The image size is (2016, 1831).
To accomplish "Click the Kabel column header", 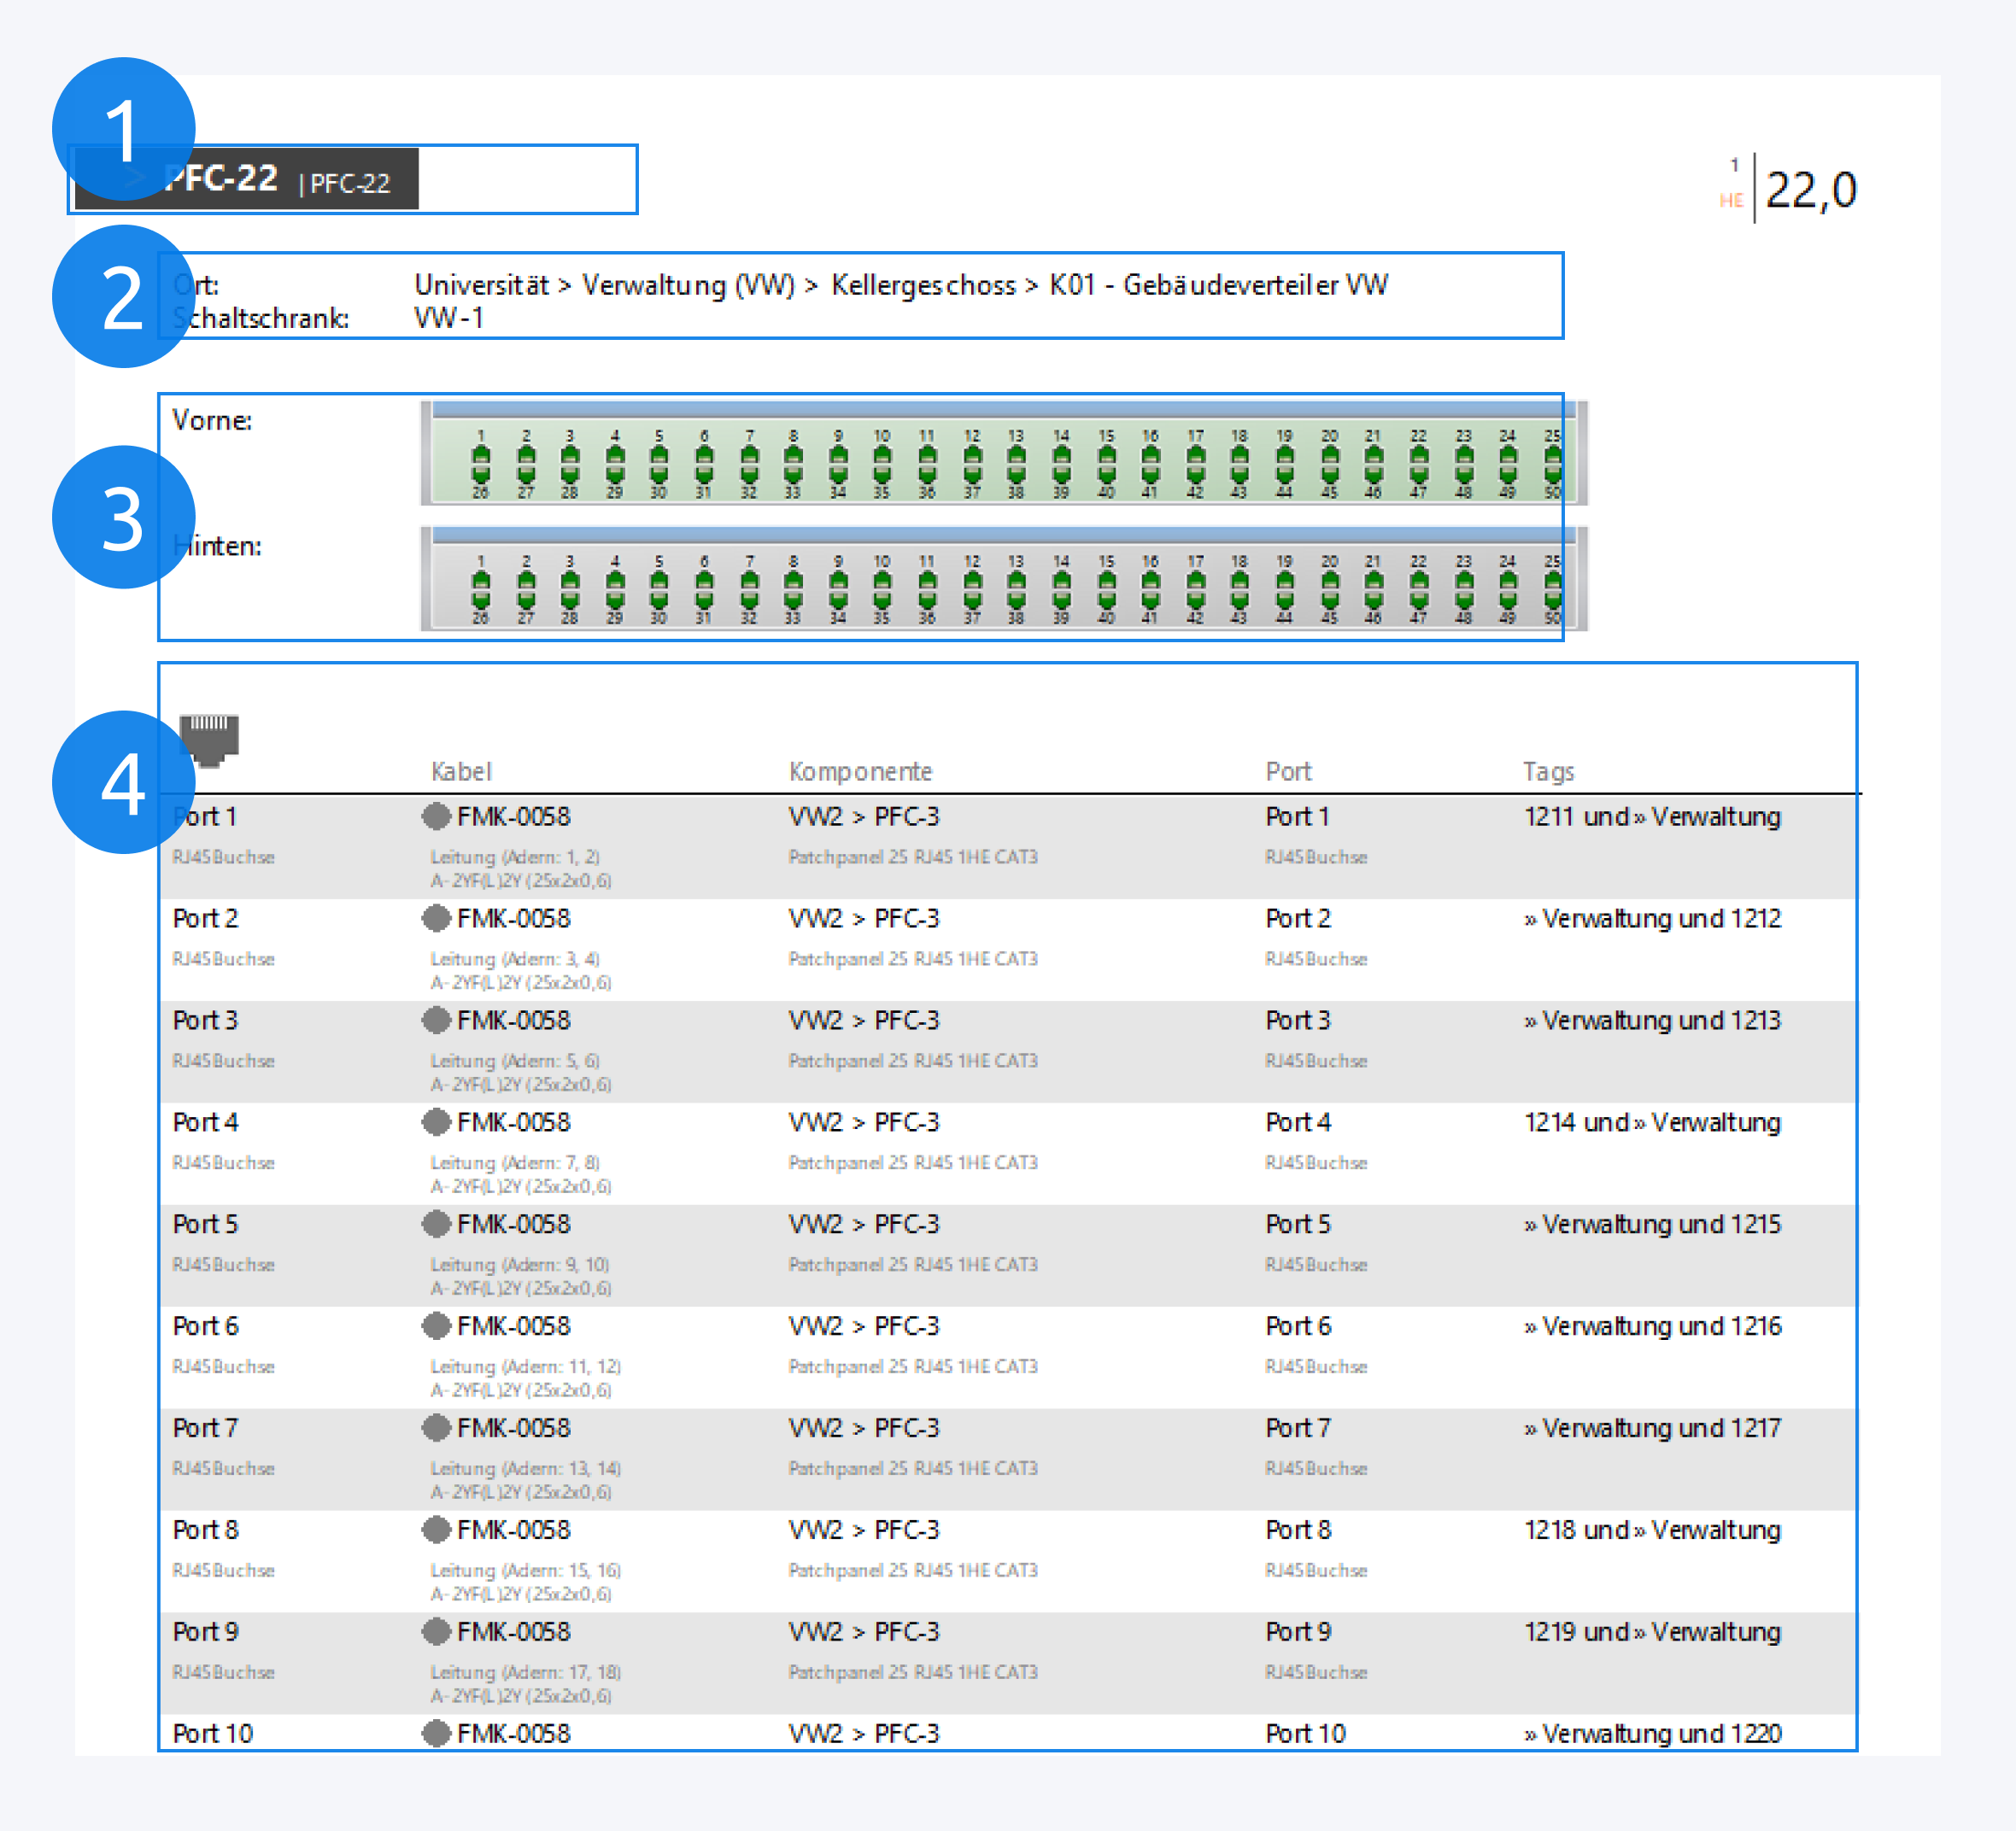I will point(461,771).
